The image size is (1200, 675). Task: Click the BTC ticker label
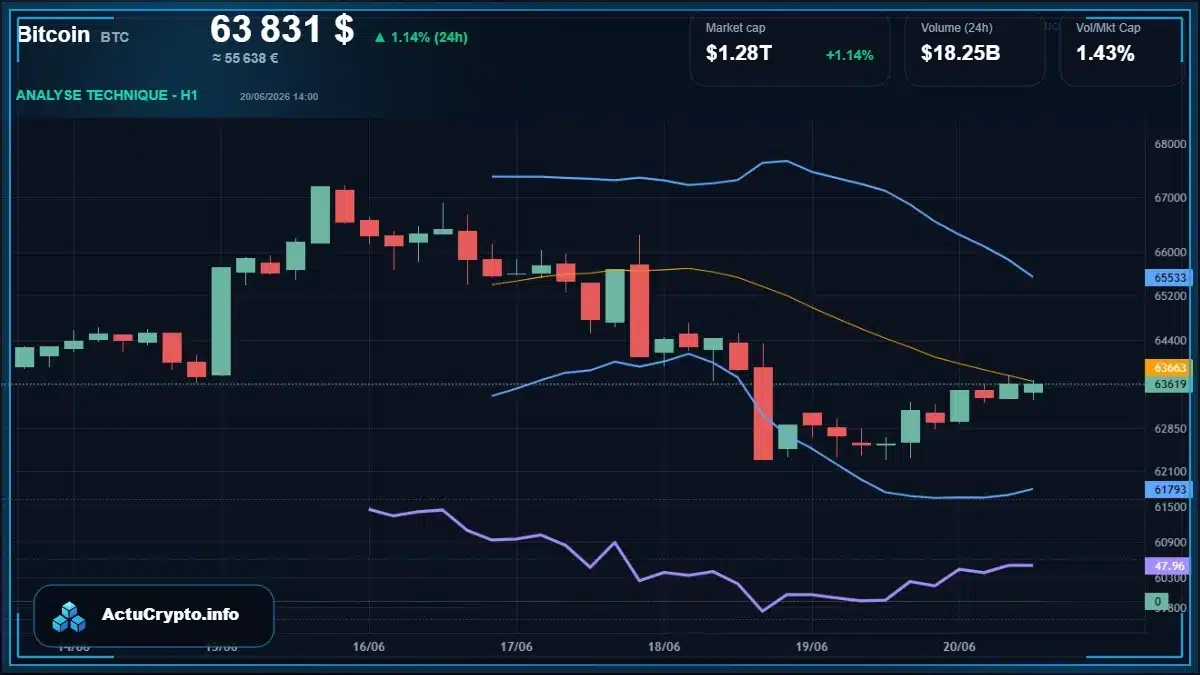click(115, 37)
